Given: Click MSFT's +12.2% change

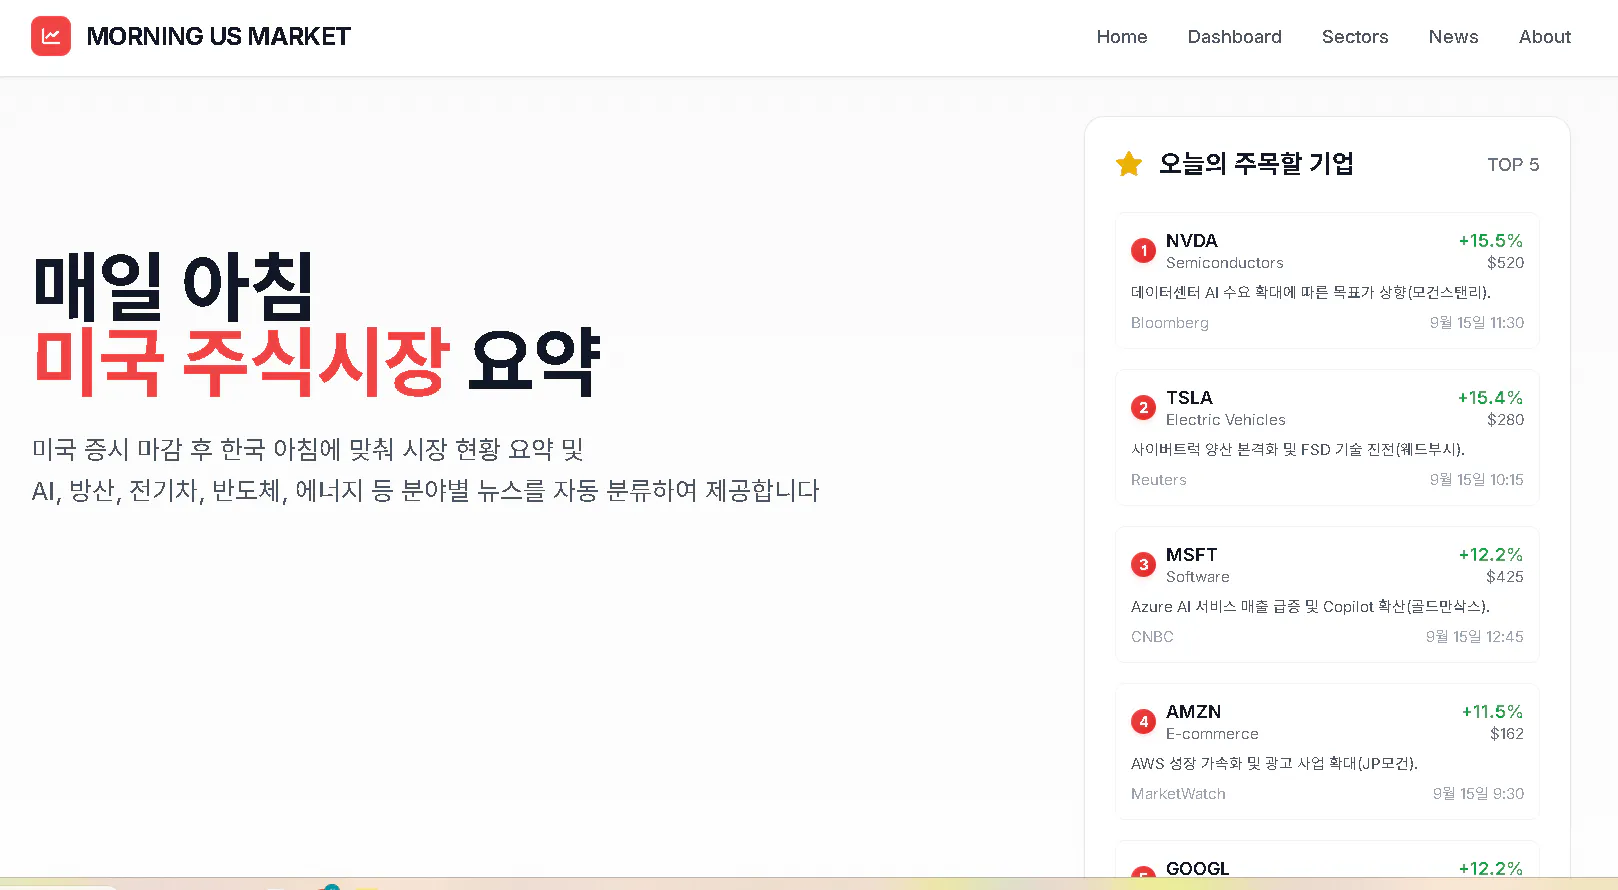Looking at the screenshot, I should pos(1490,555).
